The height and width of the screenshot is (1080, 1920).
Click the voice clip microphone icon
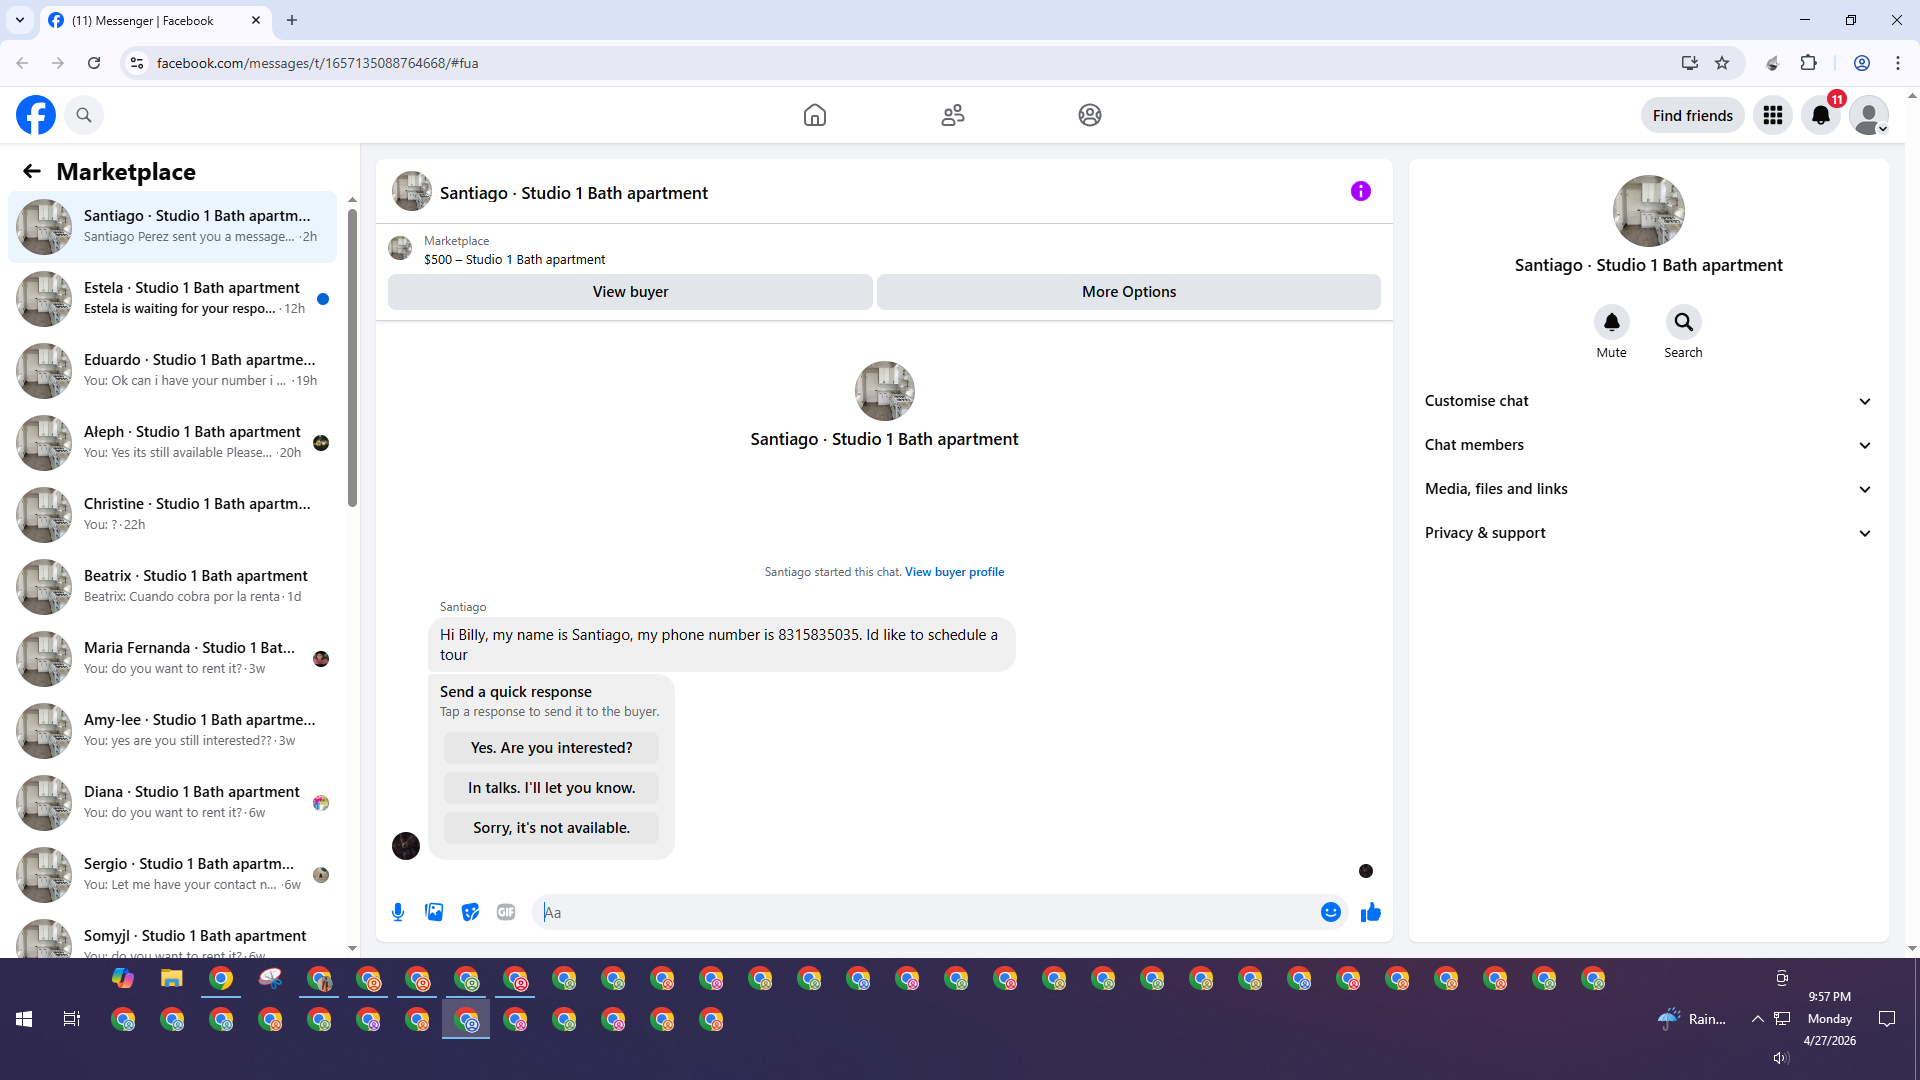click(398, 912)
